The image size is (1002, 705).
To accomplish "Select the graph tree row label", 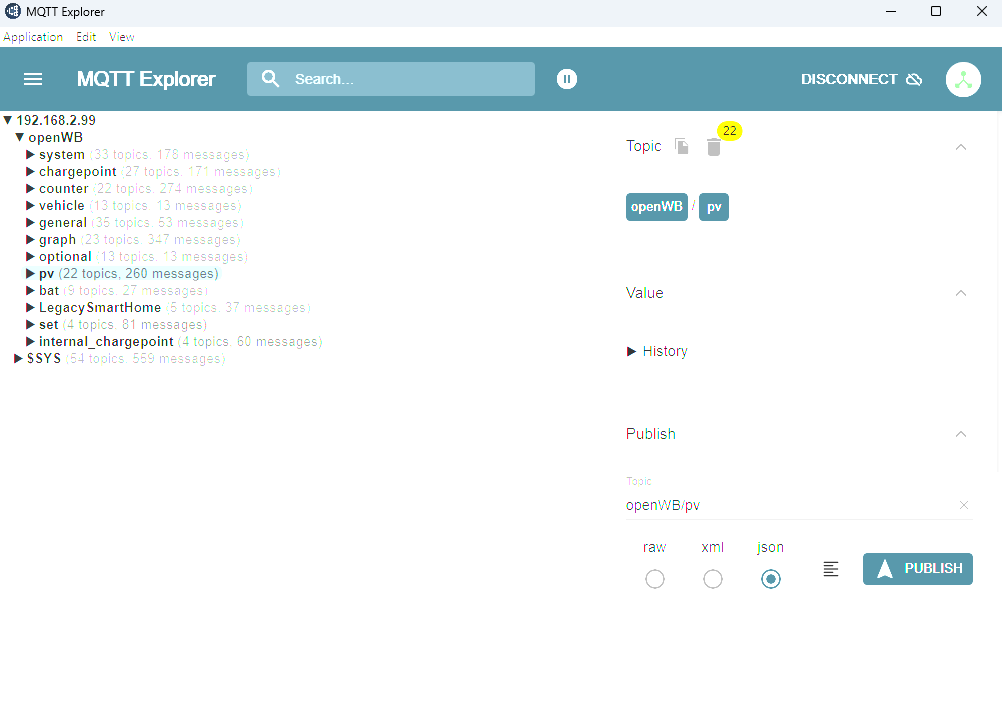I will pos(58,240).
